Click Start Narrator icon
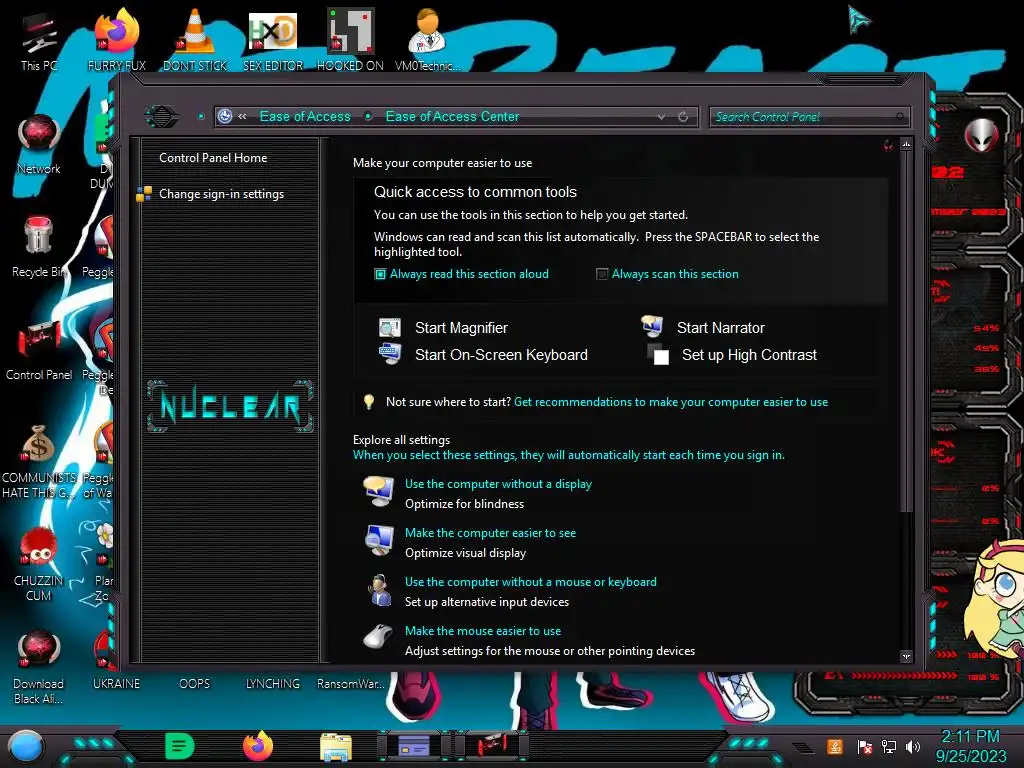This screenshot has height=768, width=1024. coord(652,326)
